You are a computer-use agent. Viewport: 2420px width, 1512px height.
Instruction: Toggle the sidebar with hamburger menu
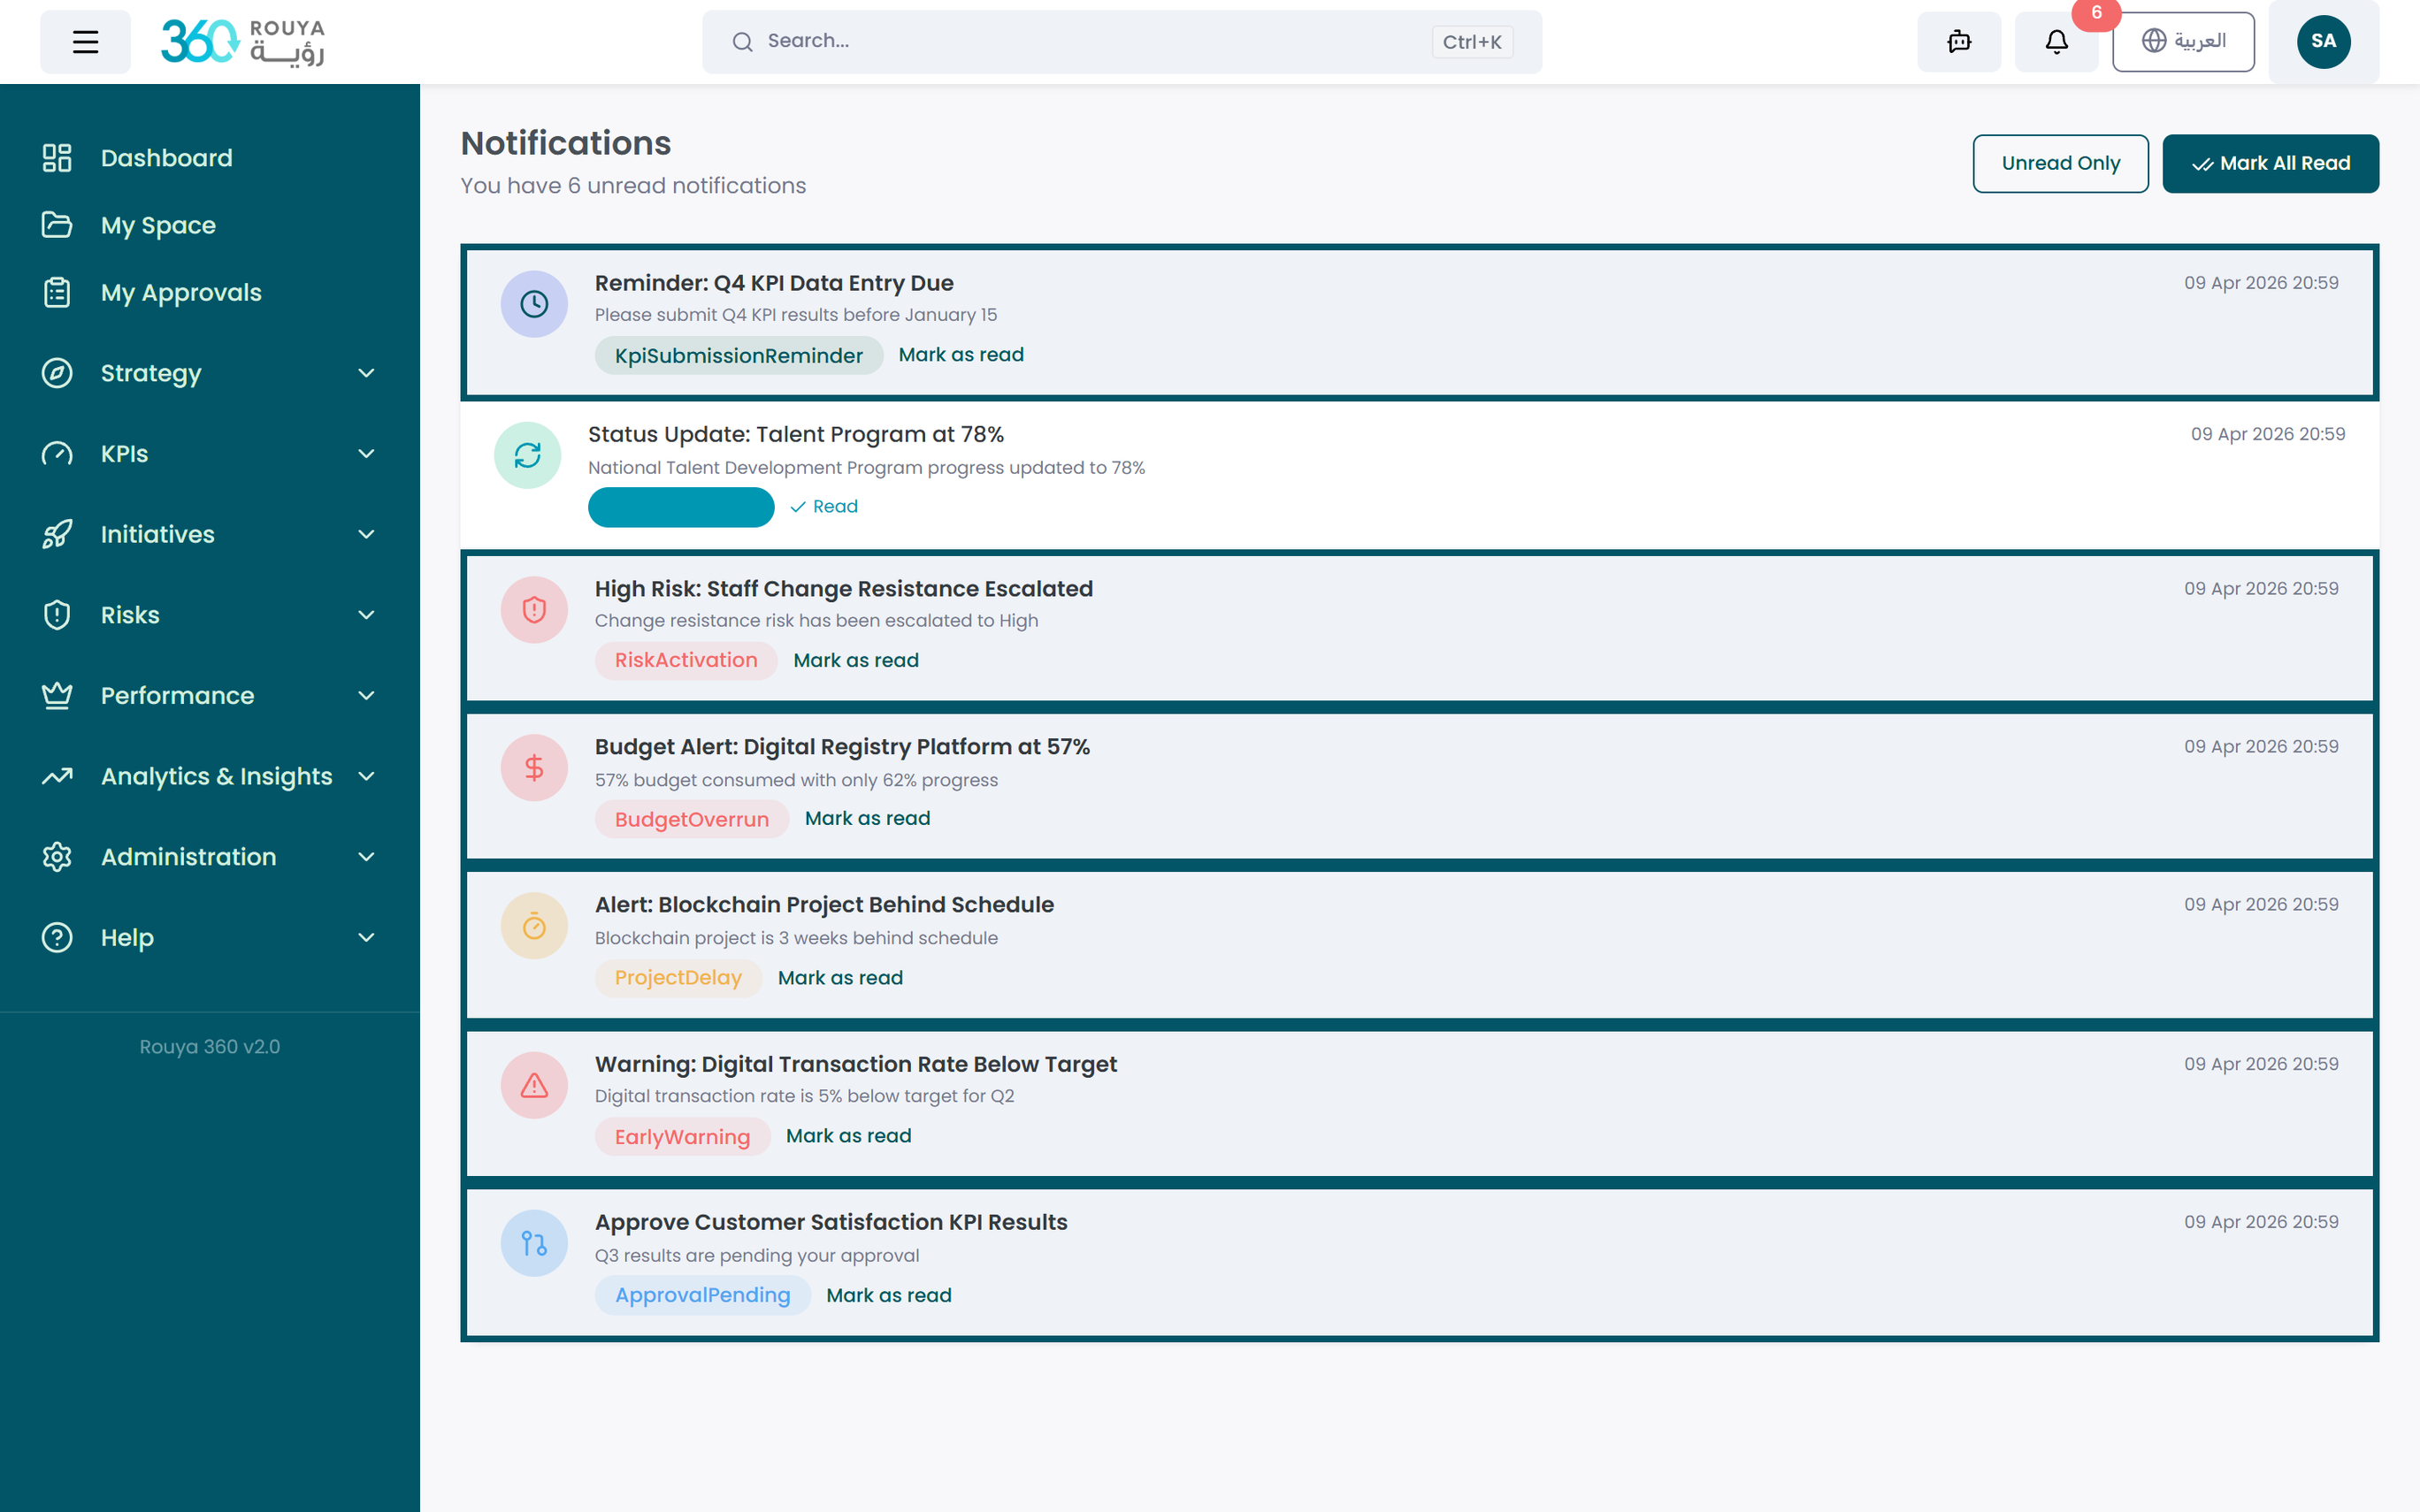coord(85,41)
